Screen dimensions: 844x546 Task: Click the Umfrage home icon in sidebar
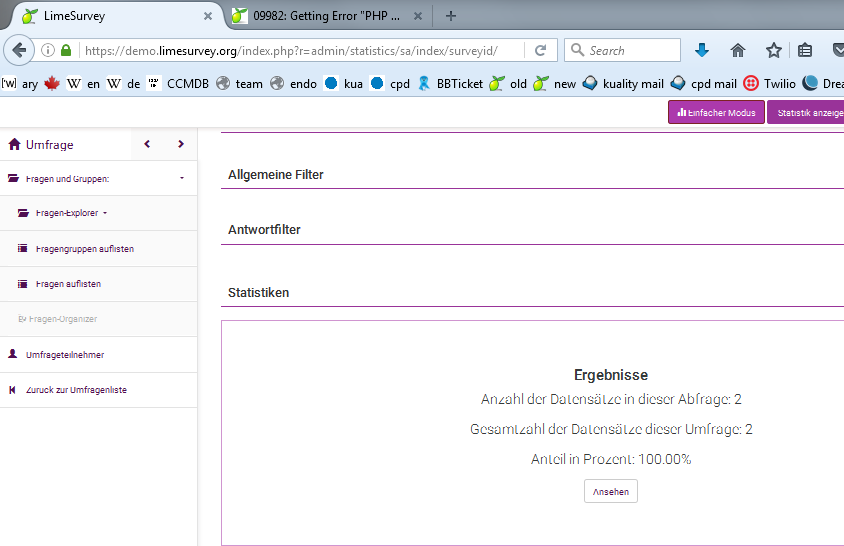click(14, 144)
